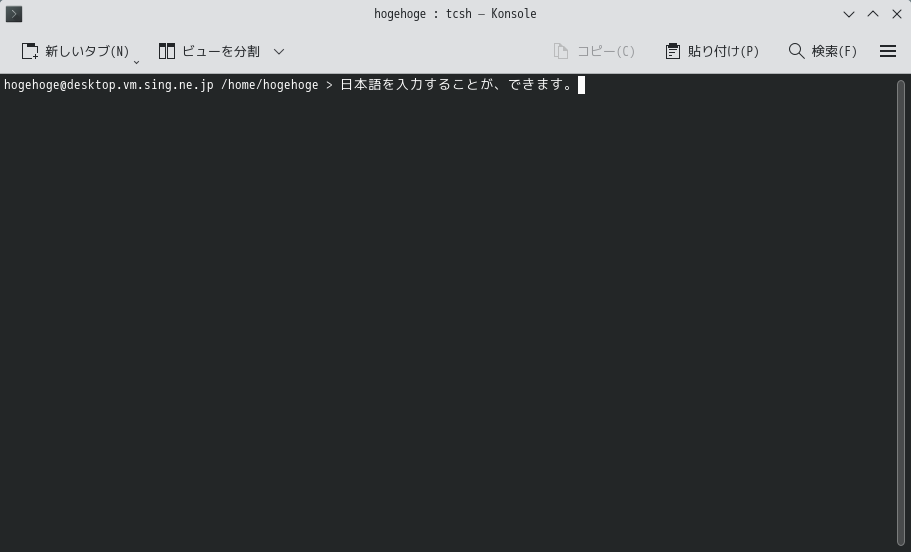Click the prompt path /home/hogehoge
911x552 pixels.
[270, 85]
